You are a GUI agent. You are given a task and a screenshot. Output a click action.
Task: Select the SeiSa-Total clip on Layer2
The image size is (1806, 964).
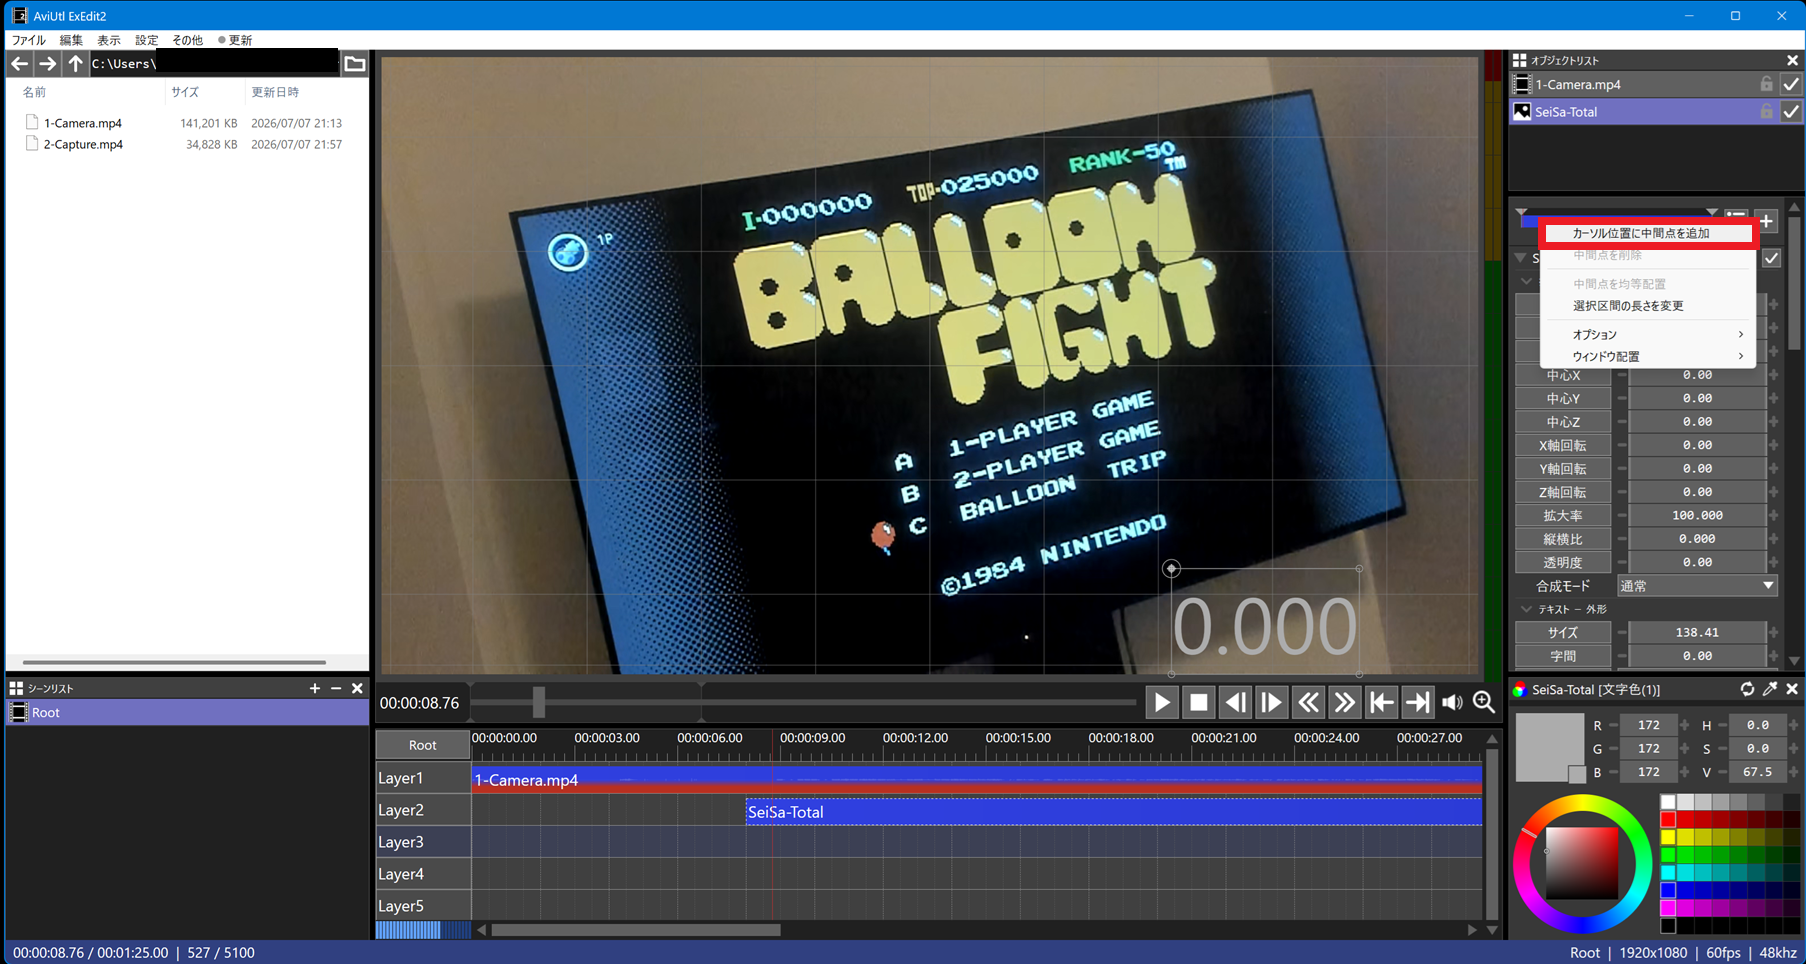1114,812
